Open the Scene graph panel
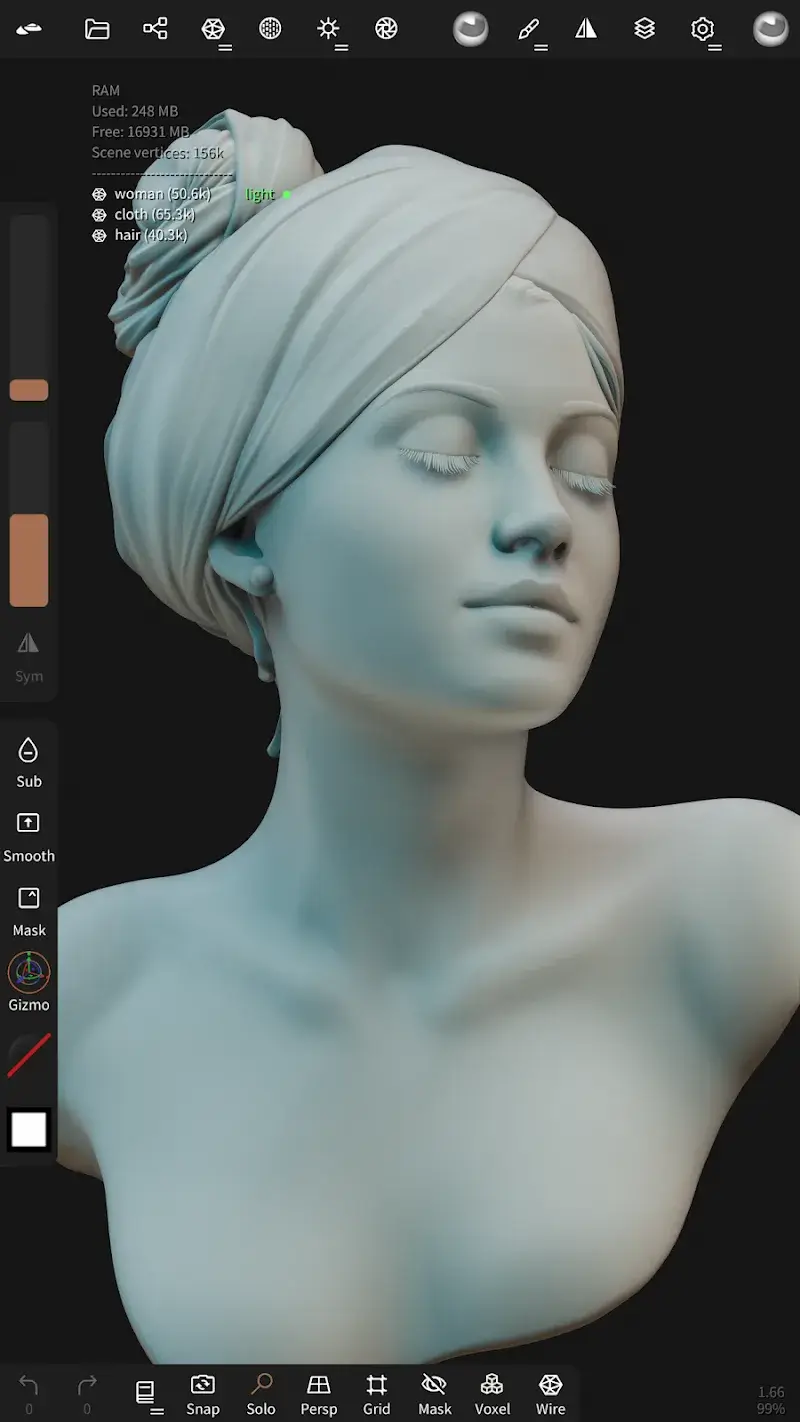 (155, 29)
